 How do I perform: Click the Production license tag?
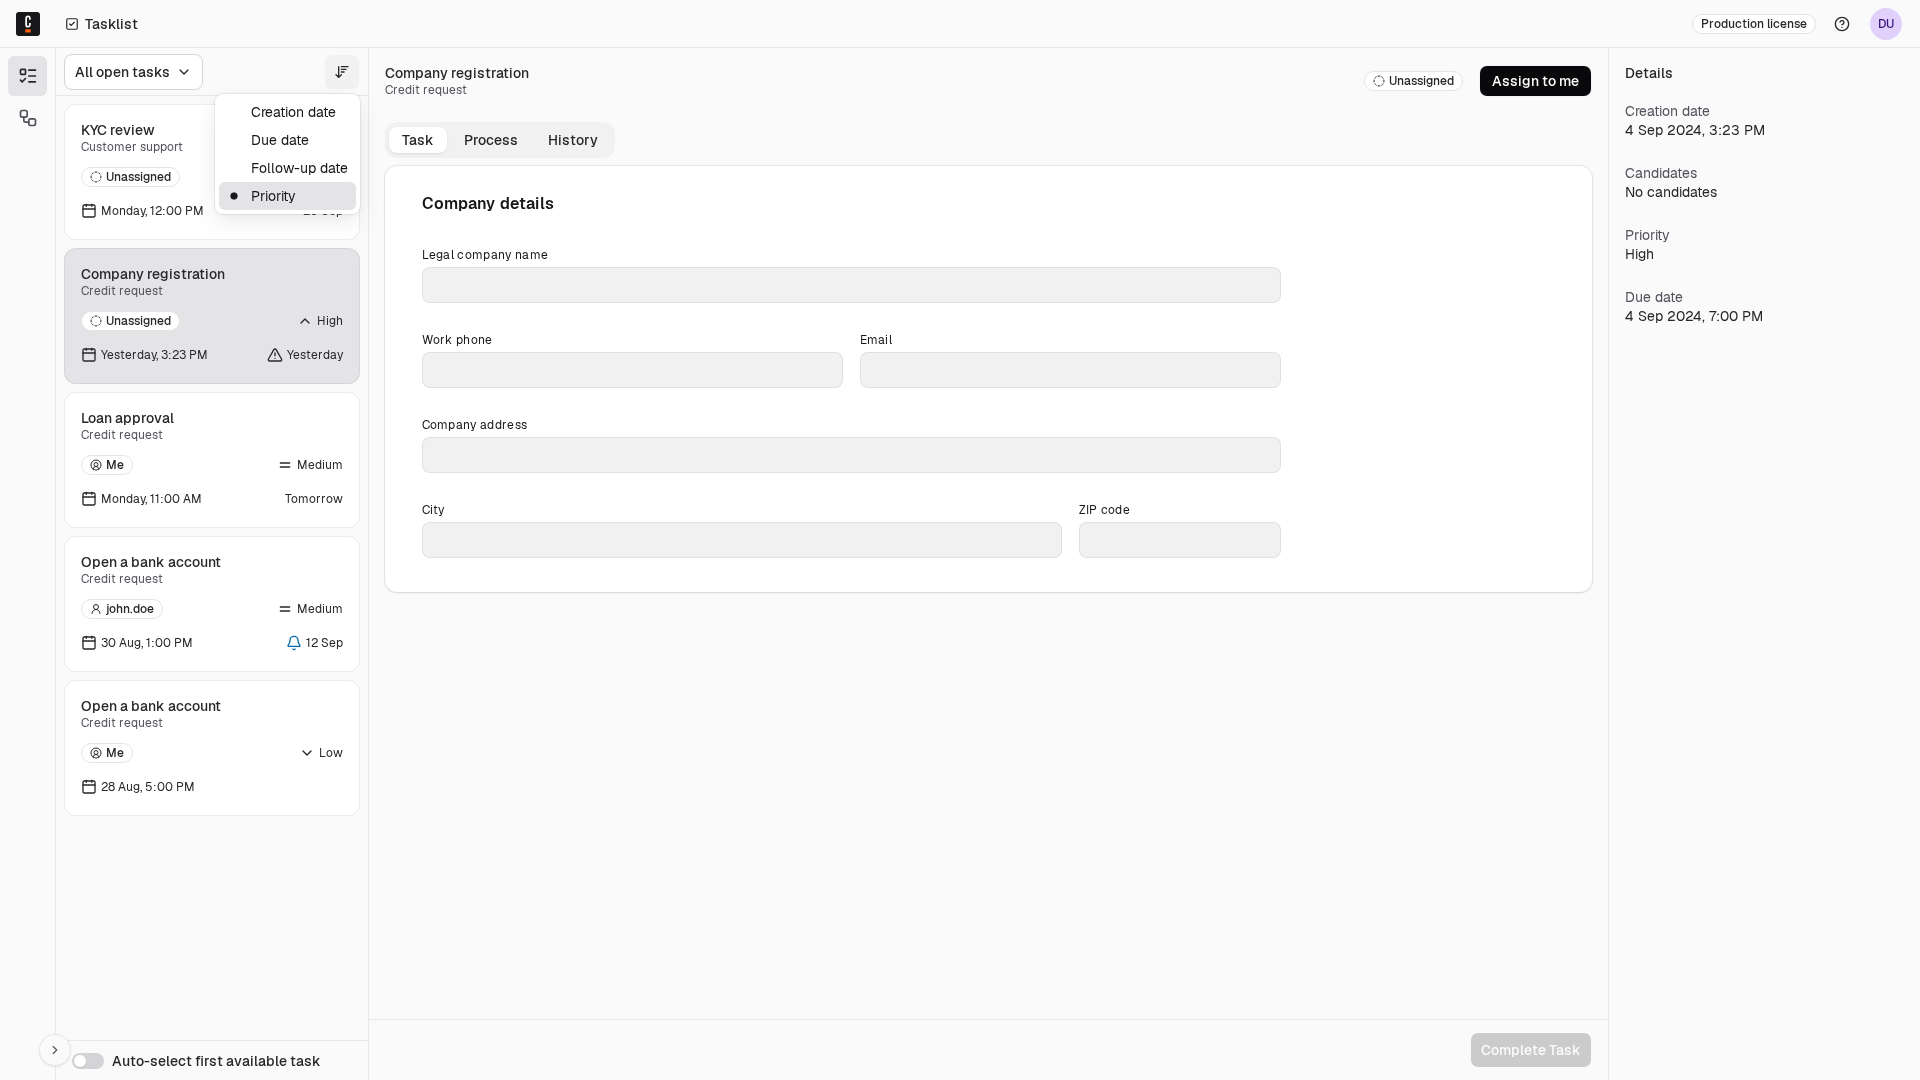pyautogui.click(x=1753, y=24)
